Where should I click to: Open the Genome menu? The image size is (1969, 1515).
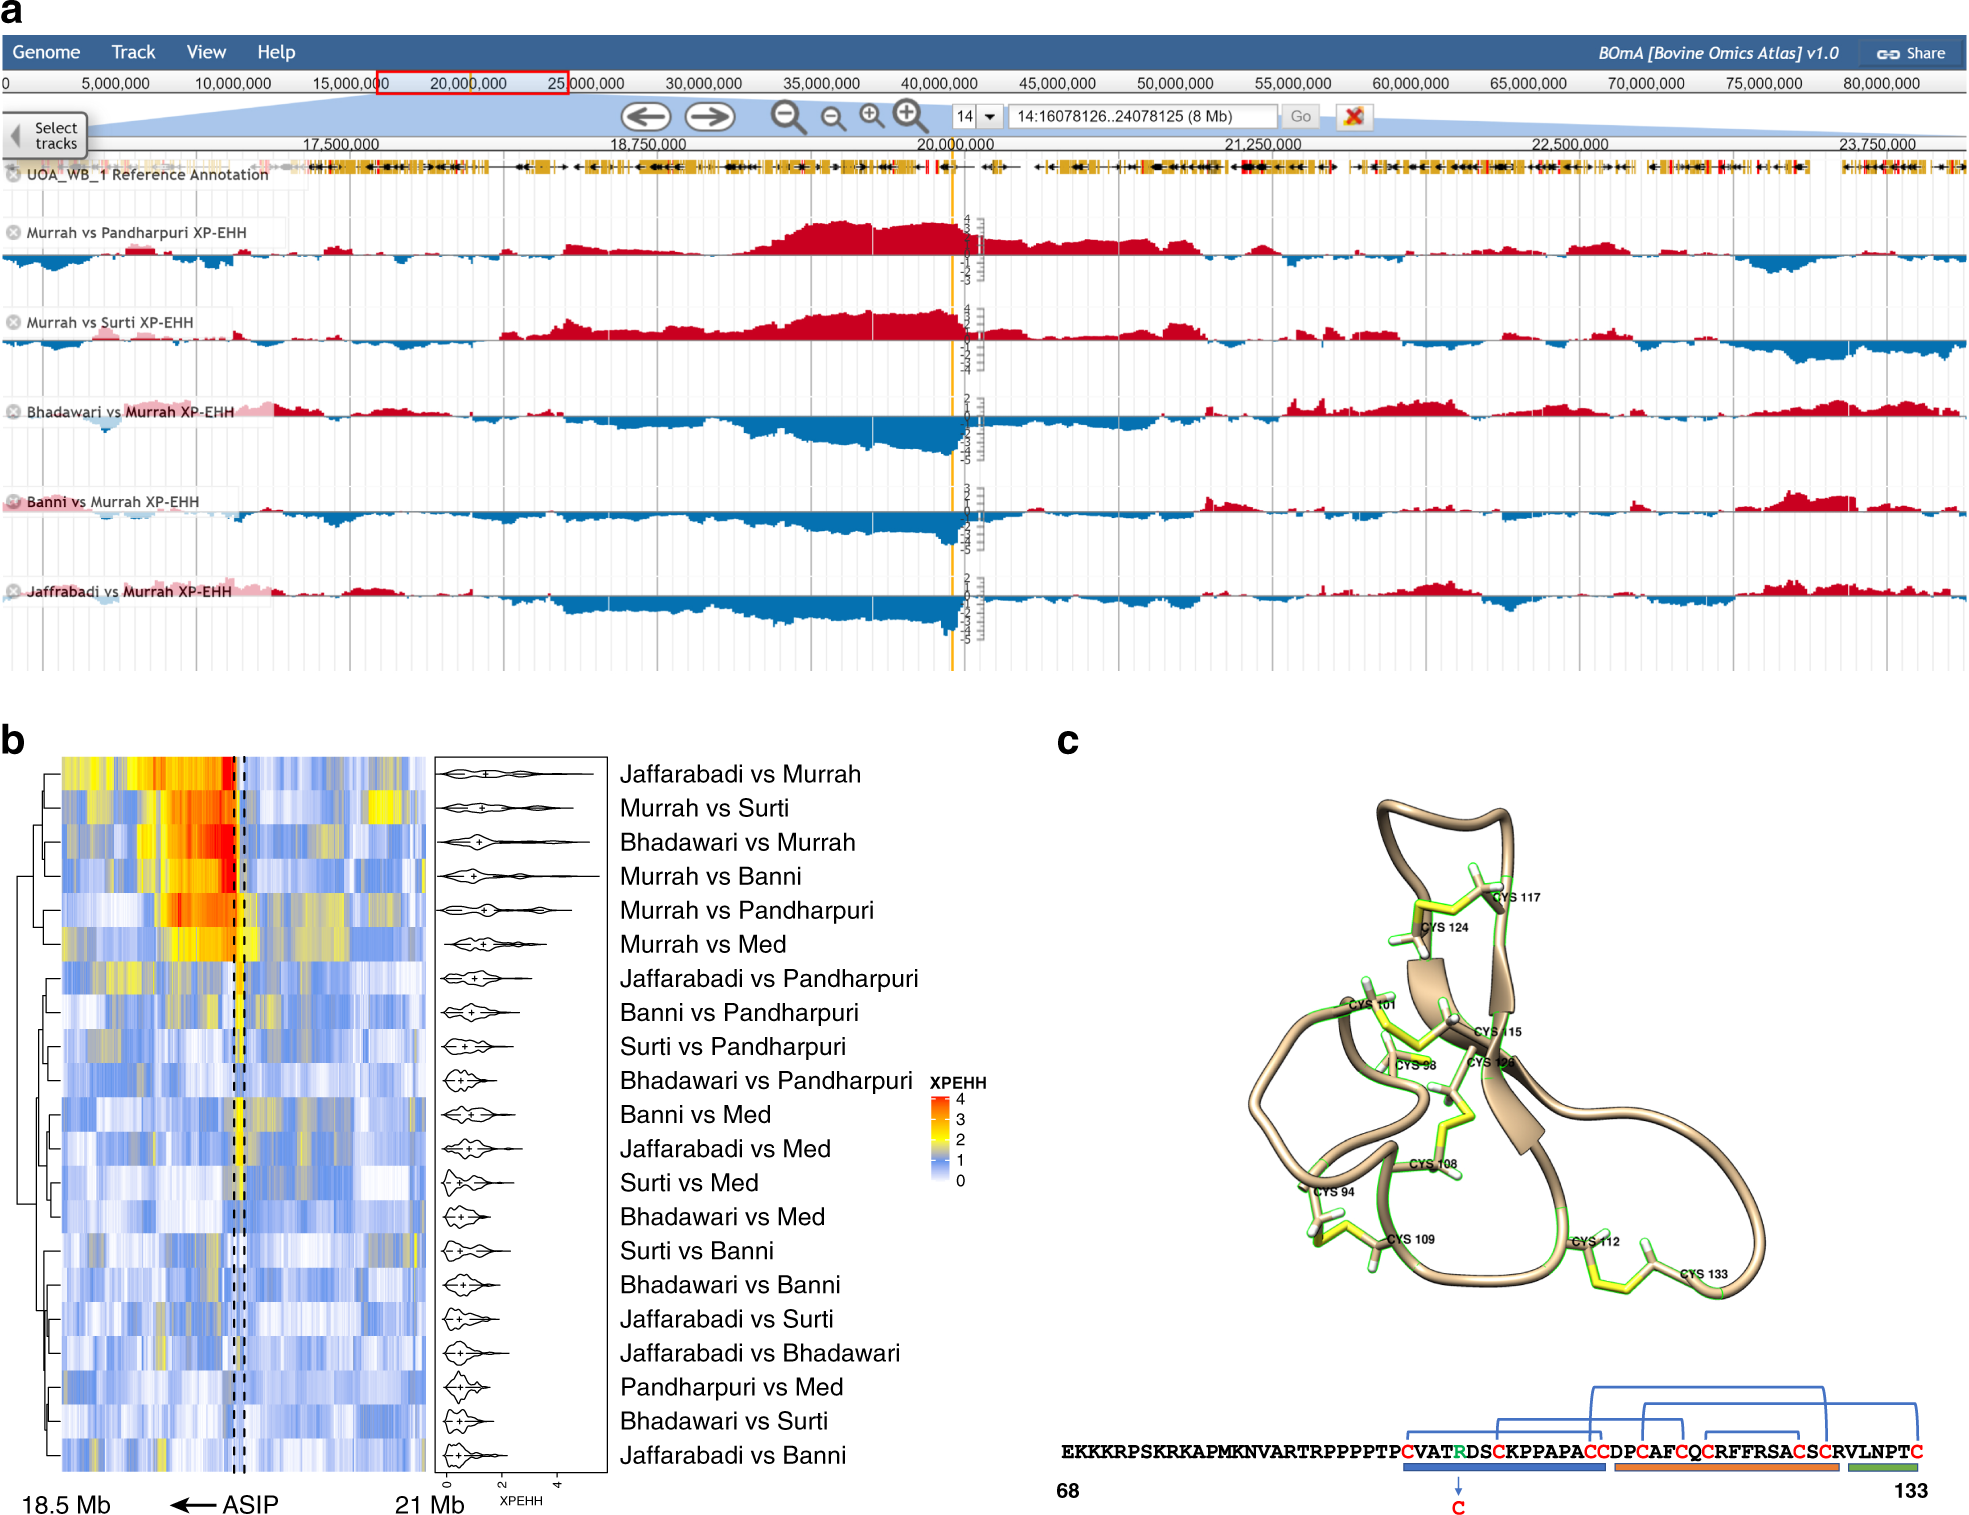pos(48,52)
